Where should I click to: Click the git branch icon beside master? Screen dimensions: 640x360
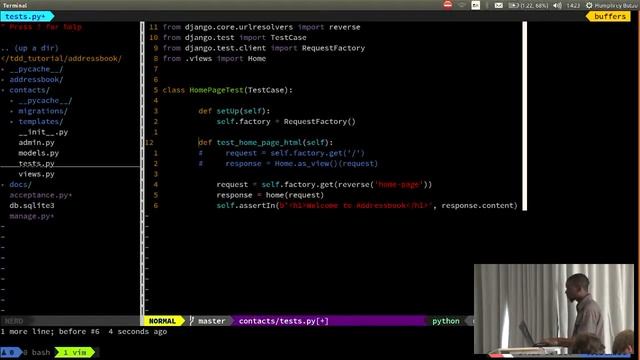coord(192,321)
